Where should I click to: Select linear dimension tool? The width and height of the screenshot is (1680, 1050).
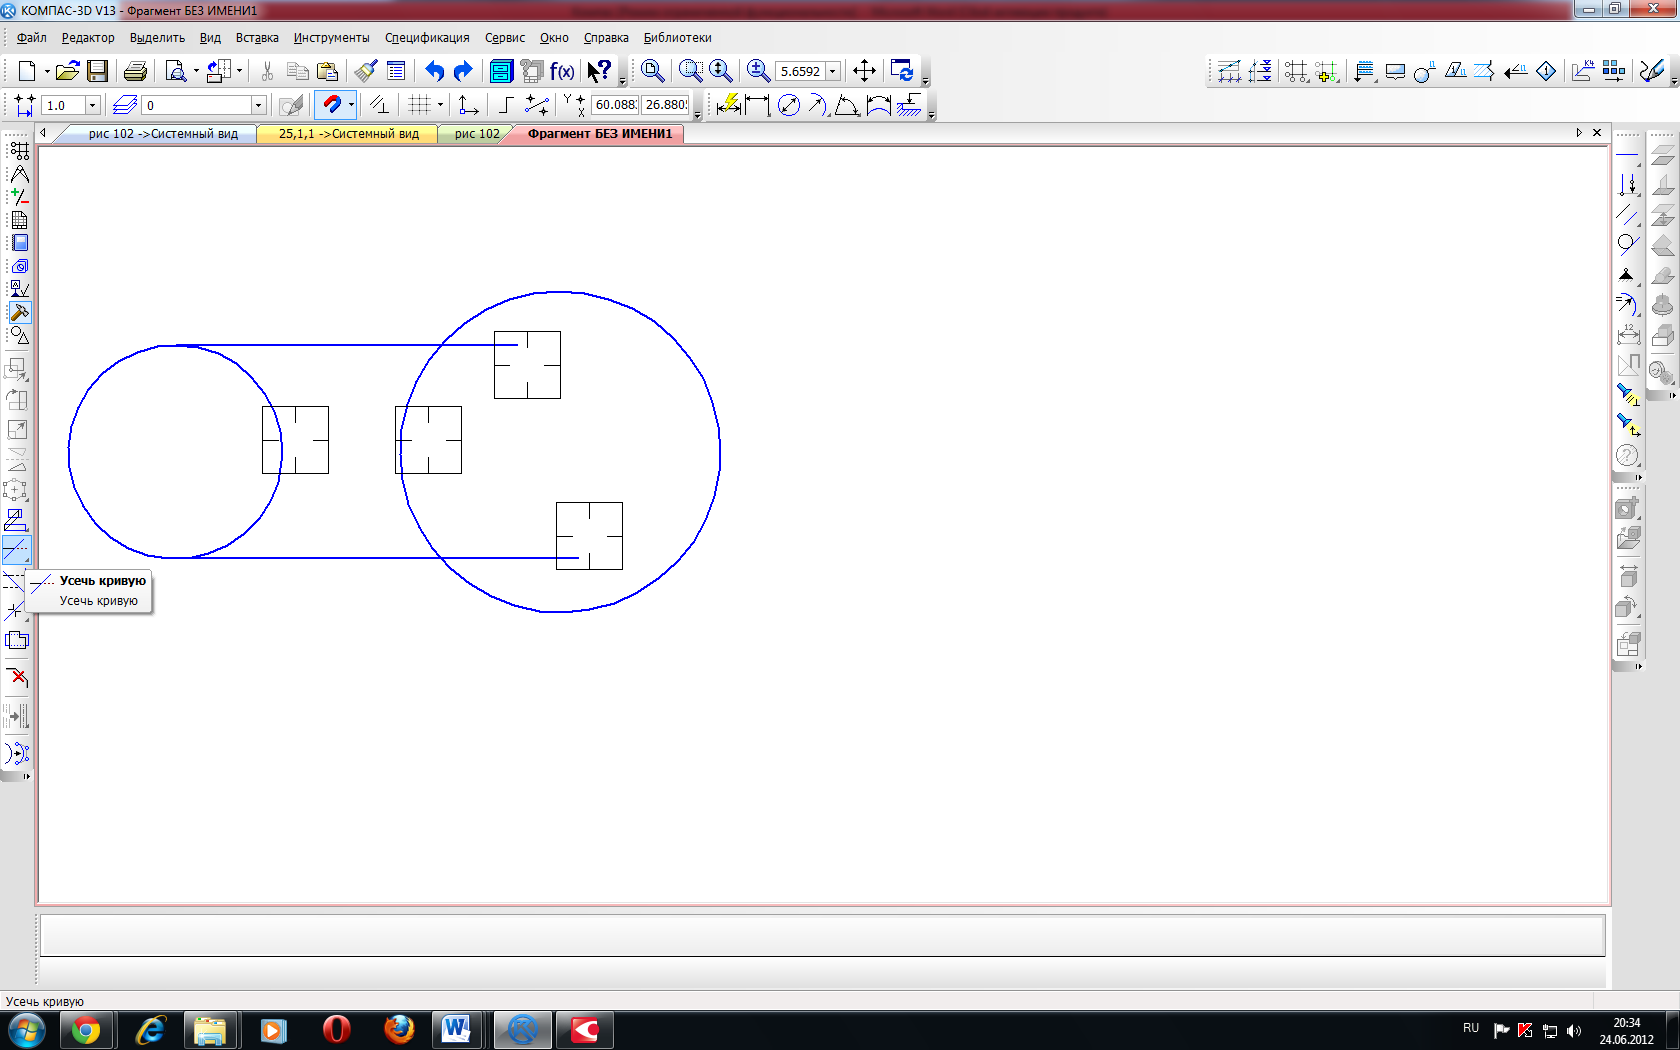(758, 105)
